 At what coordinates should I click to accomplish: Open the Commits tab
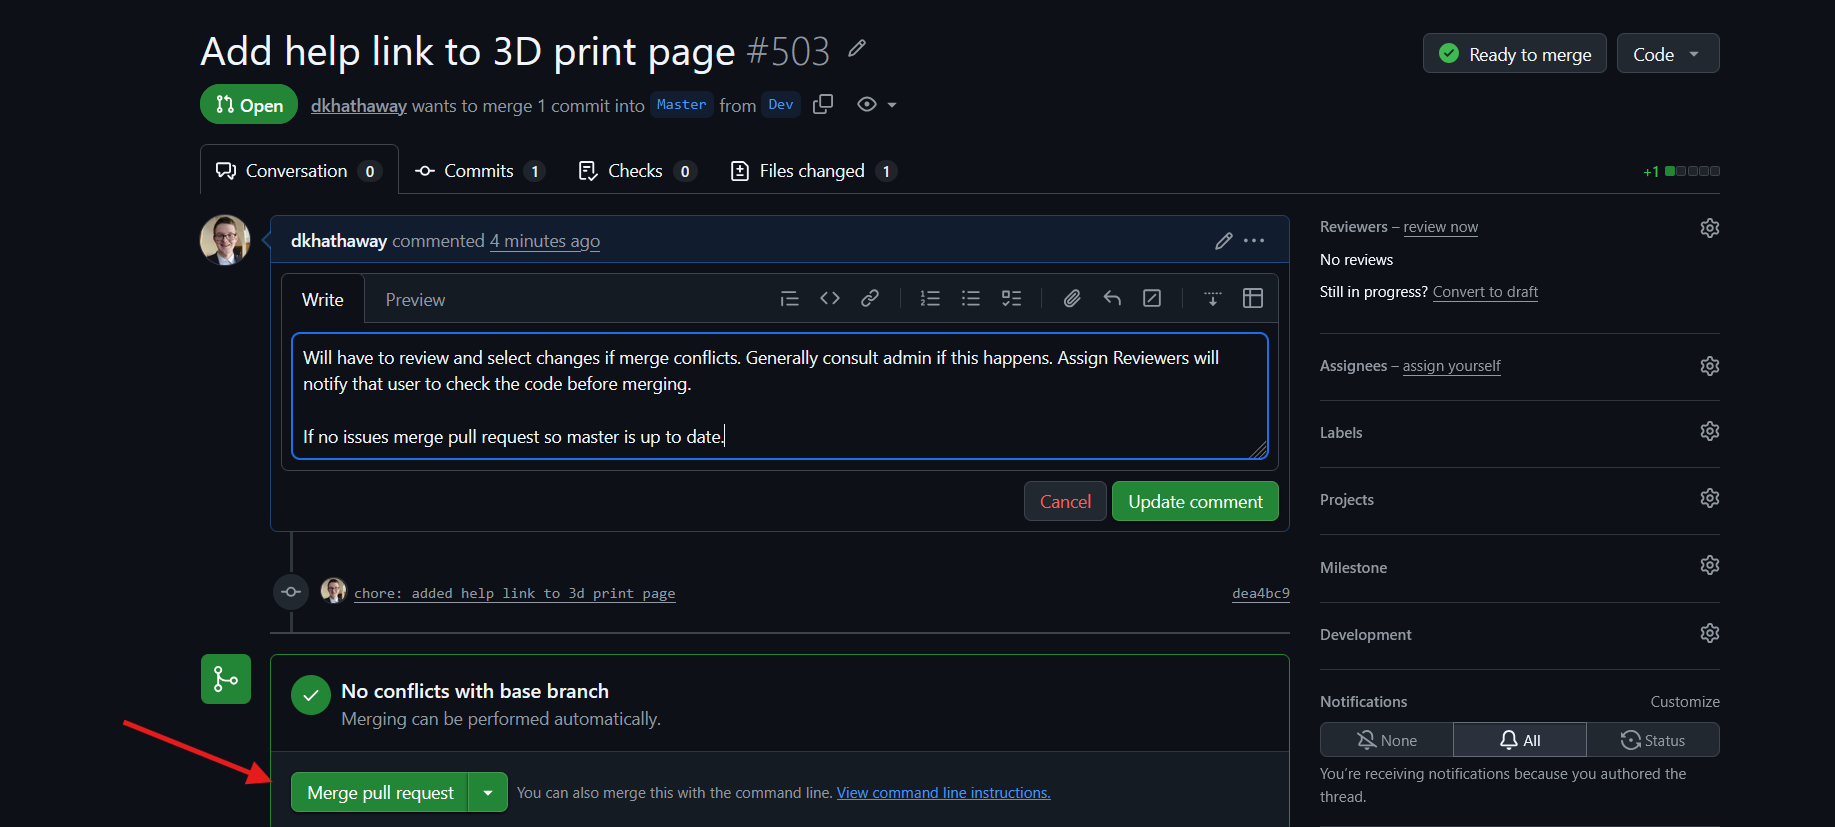coord(480,171)
